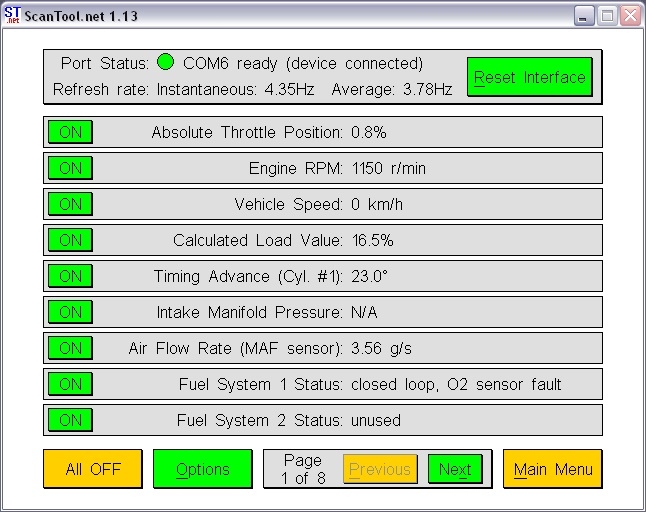The height and width of the screenshot is (512, 646).
Task: Click the Vehicle Speed value '0 km/h'
Action: coord(377,204)
